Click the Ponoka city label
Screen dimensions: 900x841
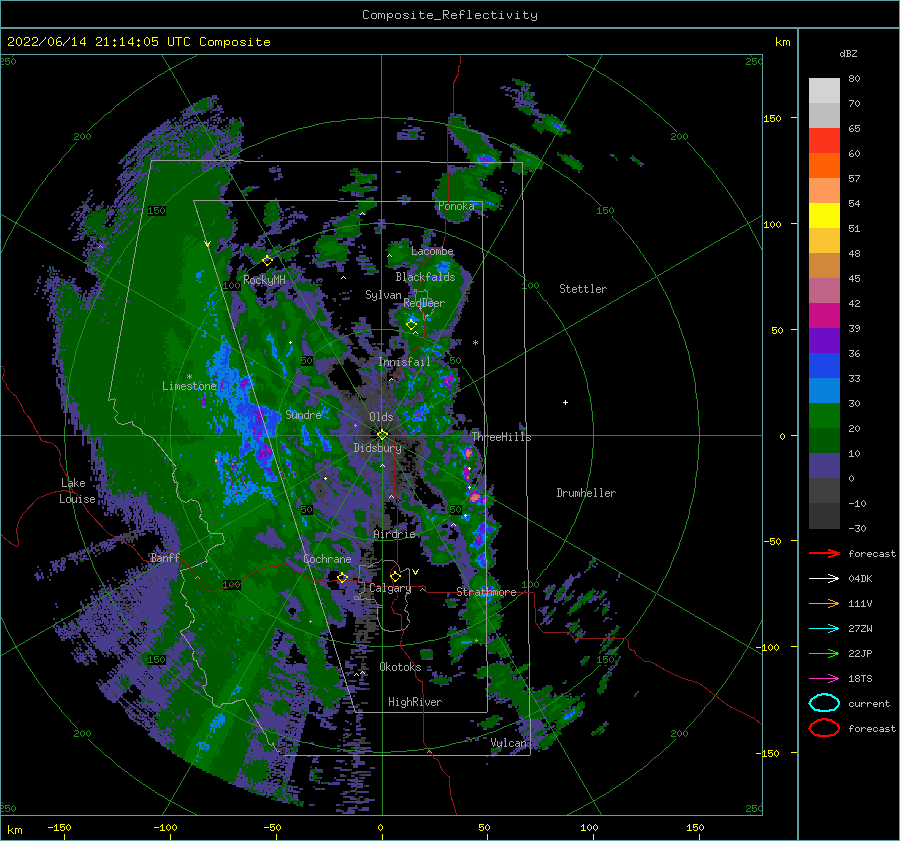point(456,206)
